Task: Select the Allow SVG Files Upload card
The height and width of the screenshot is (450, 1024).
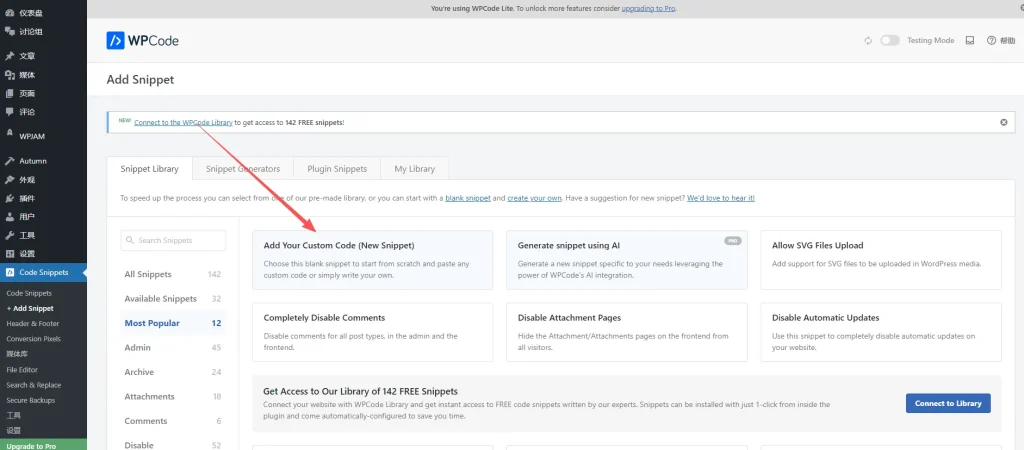Action: pos(880,260)
